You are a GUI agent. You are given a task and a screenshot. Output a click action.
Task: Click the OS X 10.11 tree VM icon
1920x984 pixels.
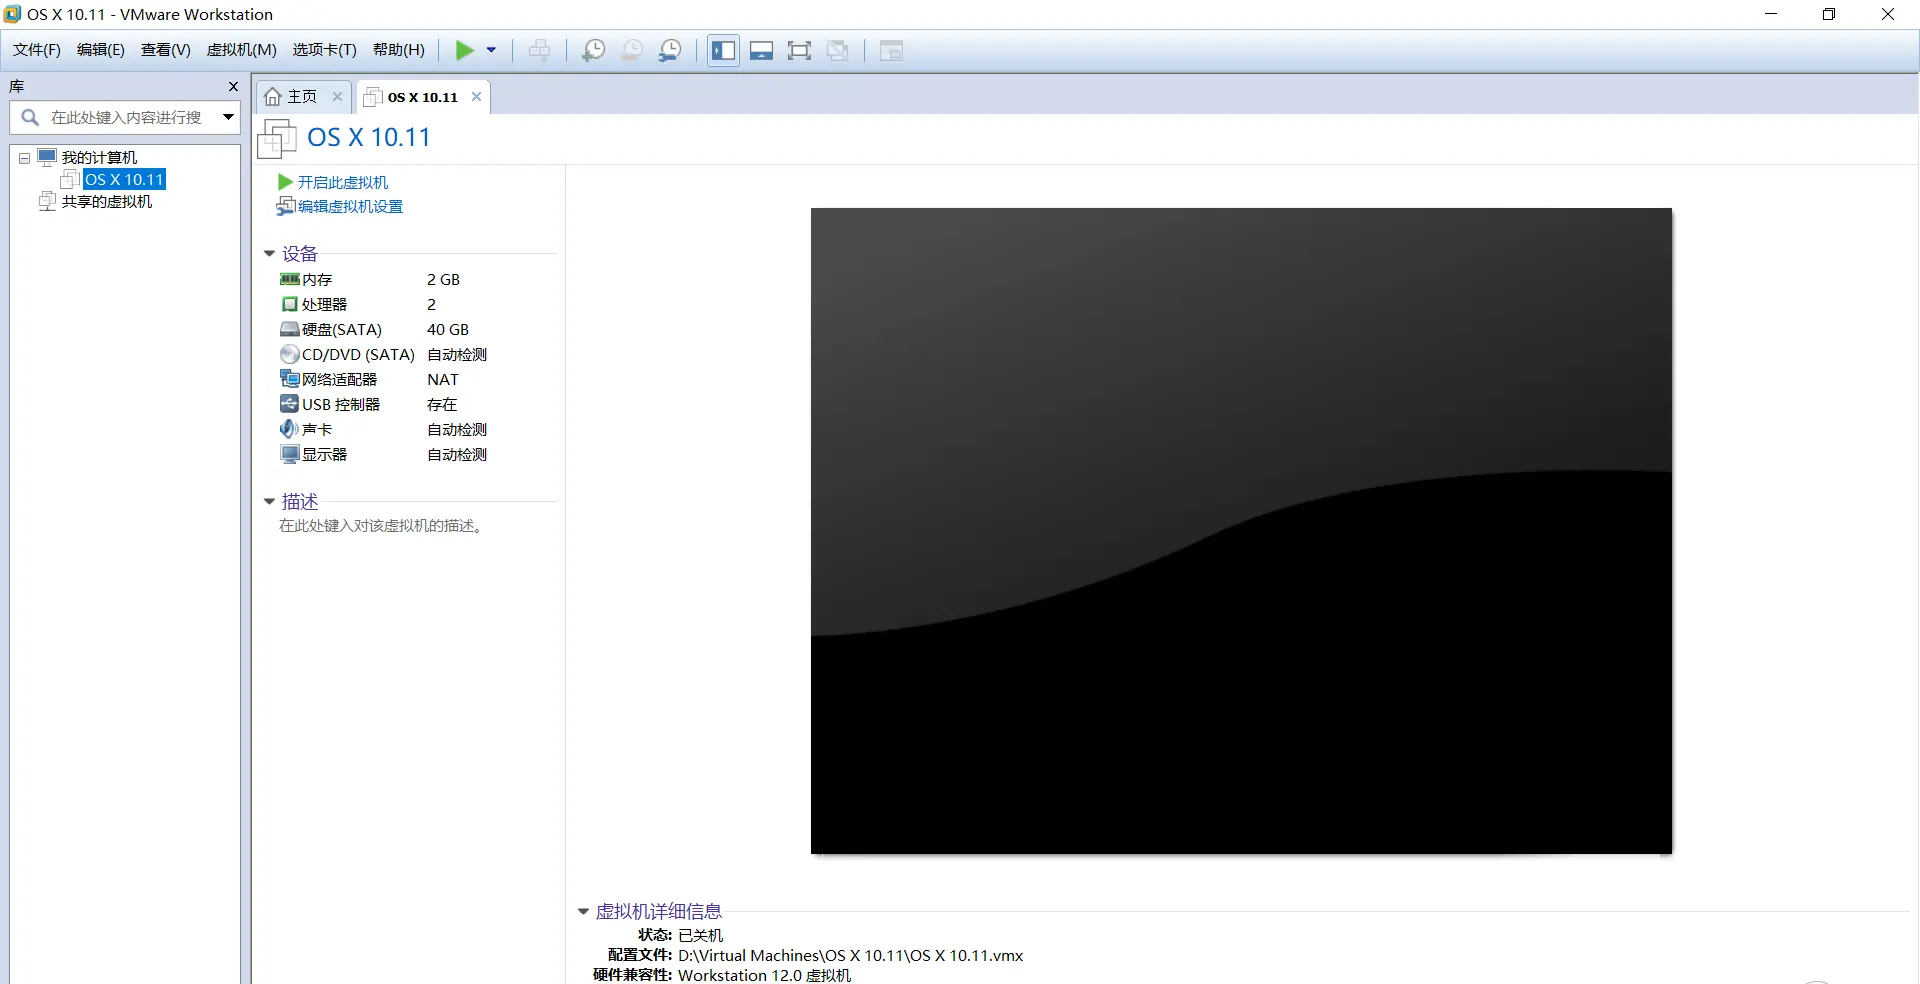tap(70, 179)
